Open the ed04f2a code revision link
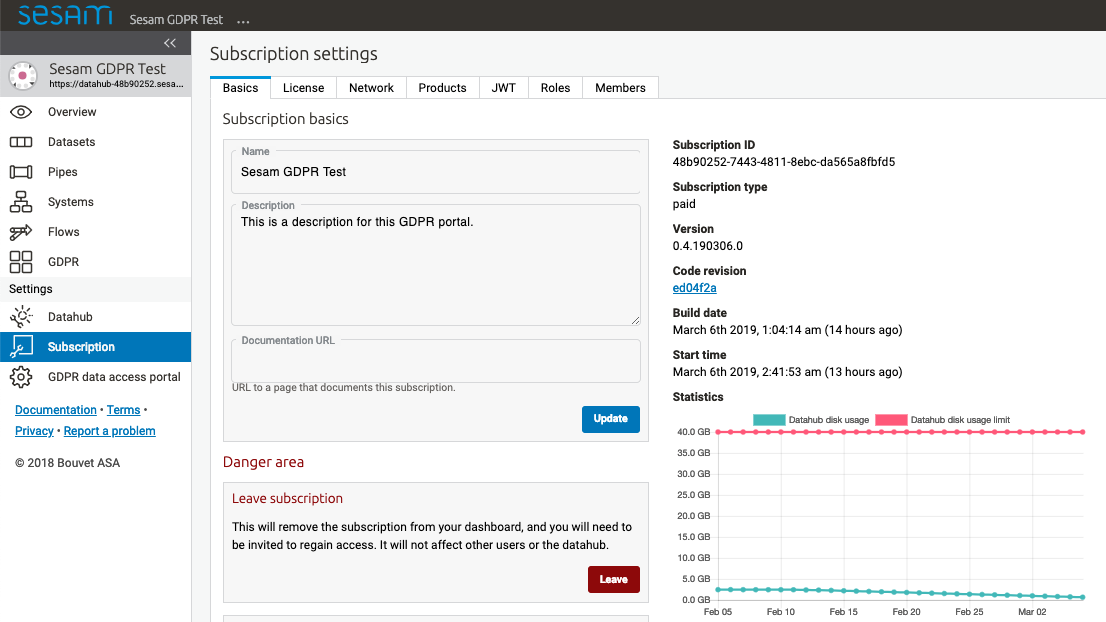 coord(694,288)
